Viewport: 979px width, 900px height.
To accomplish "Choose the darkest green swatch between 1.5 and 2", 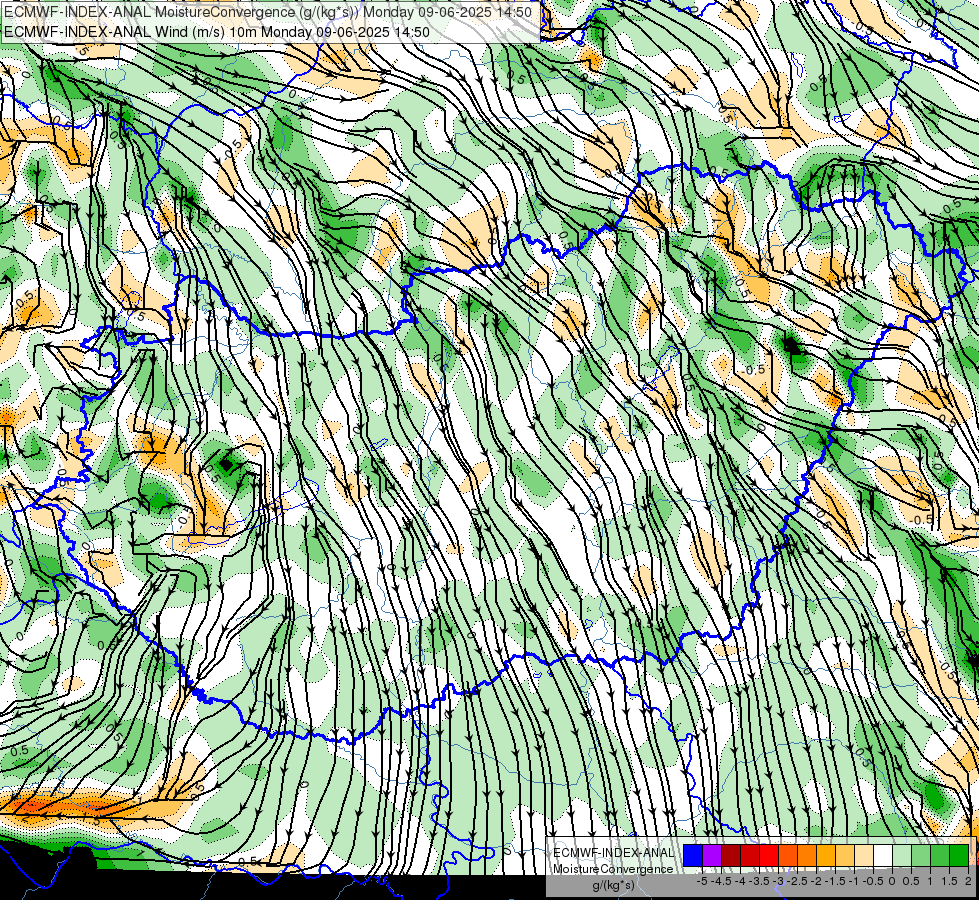I will [x=960, y=856].
